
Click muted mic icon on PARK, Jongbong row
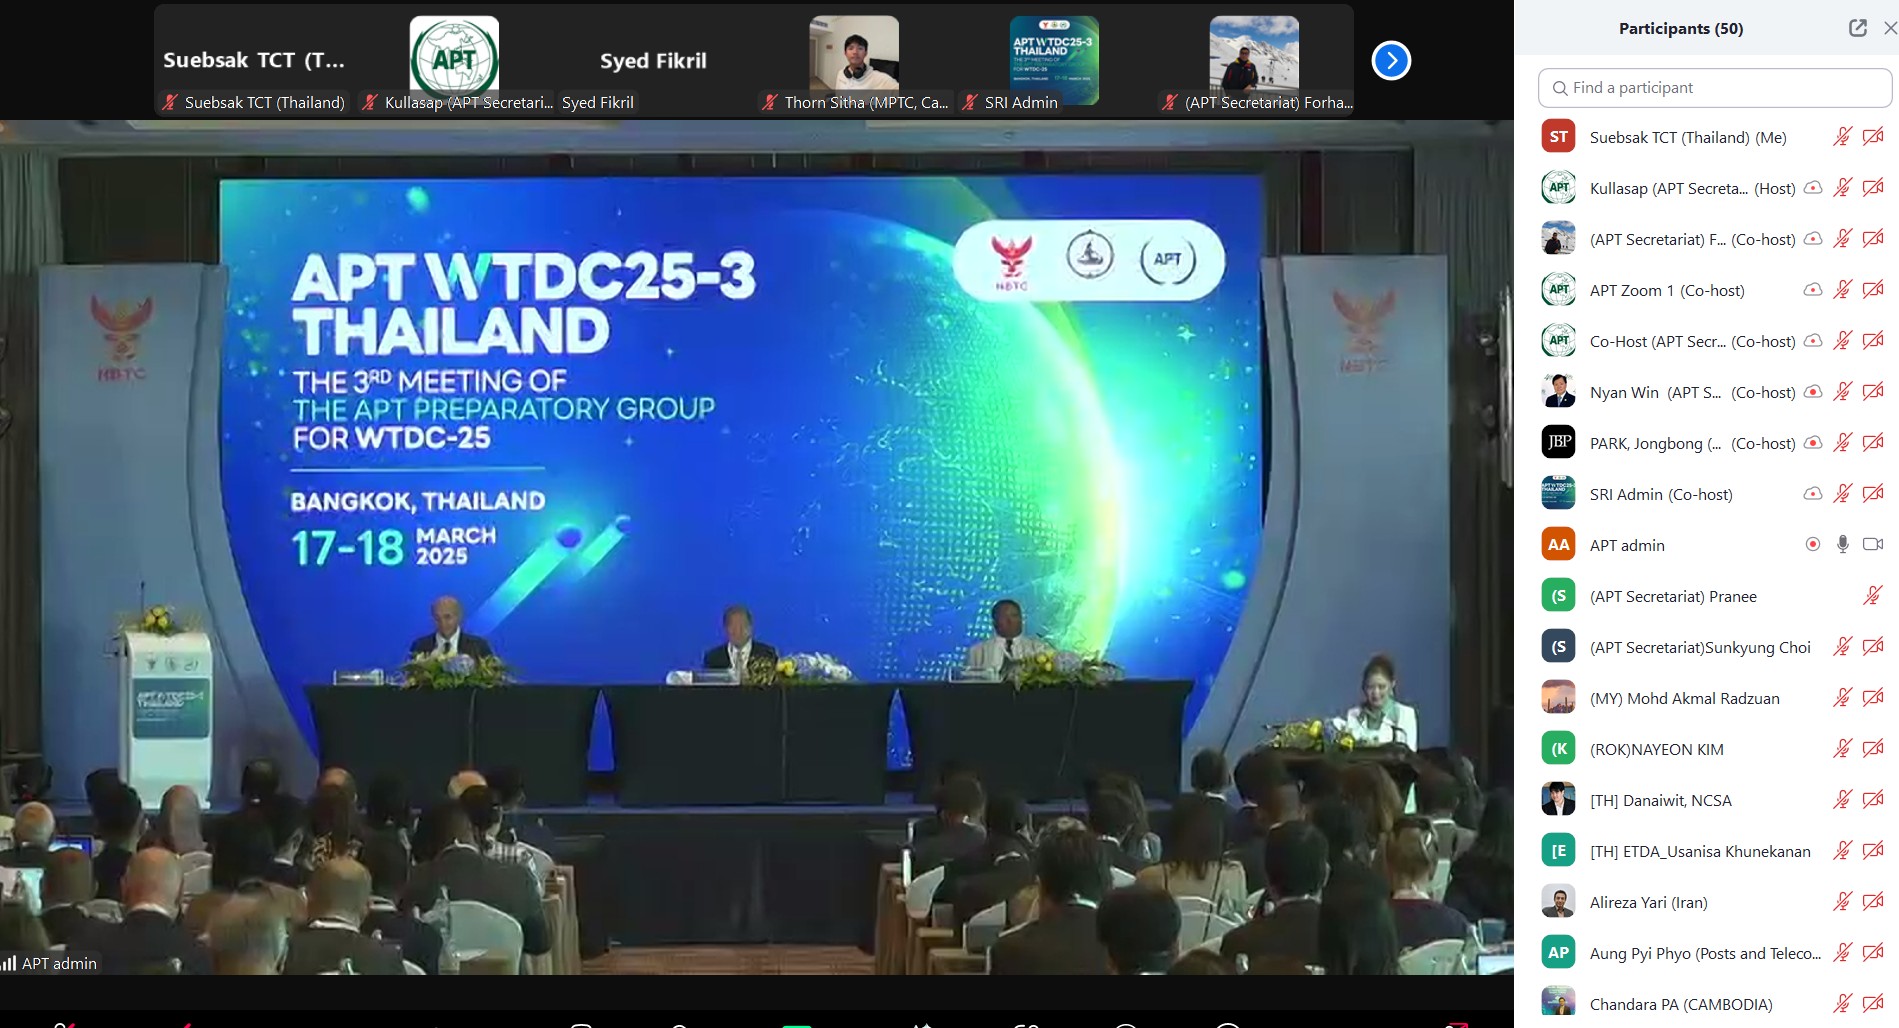[x=1842, y=443]
